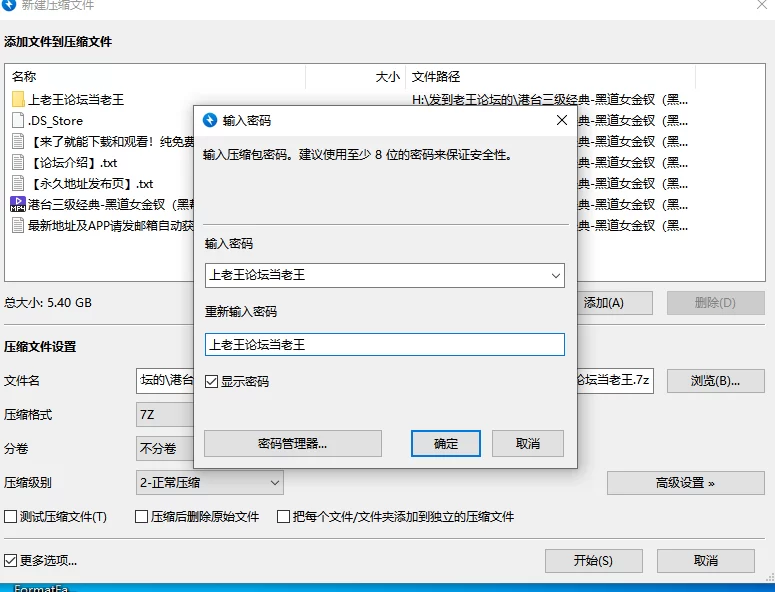
Task: Click the .DS_Store blank file icon
Action: [18, 120]
